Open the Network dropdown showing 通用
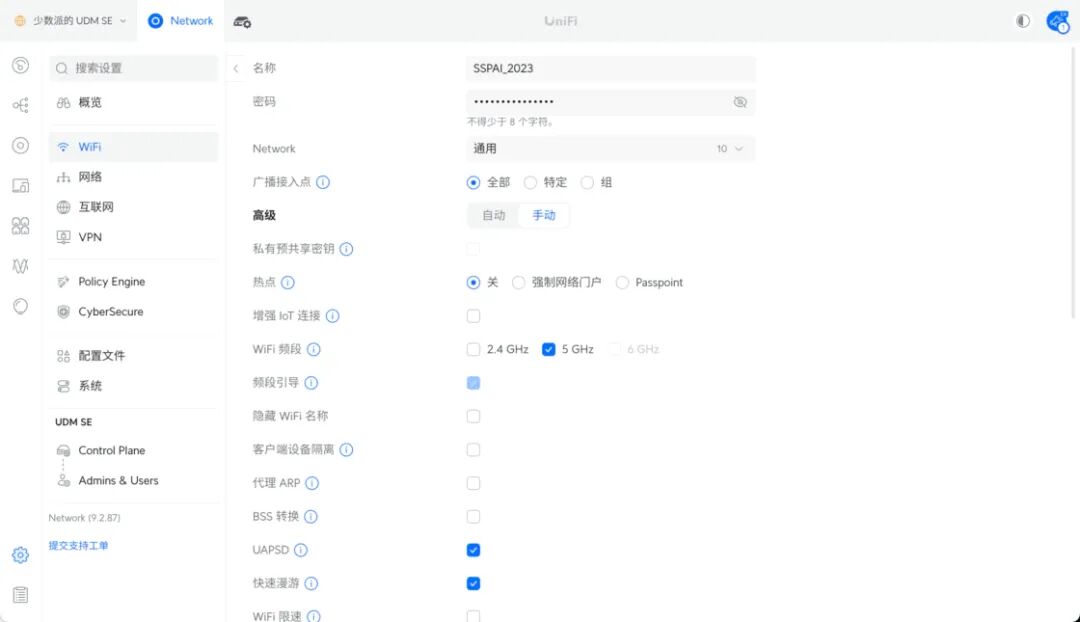The width and height of the screenshot is (1080, 622). point(610,149)
